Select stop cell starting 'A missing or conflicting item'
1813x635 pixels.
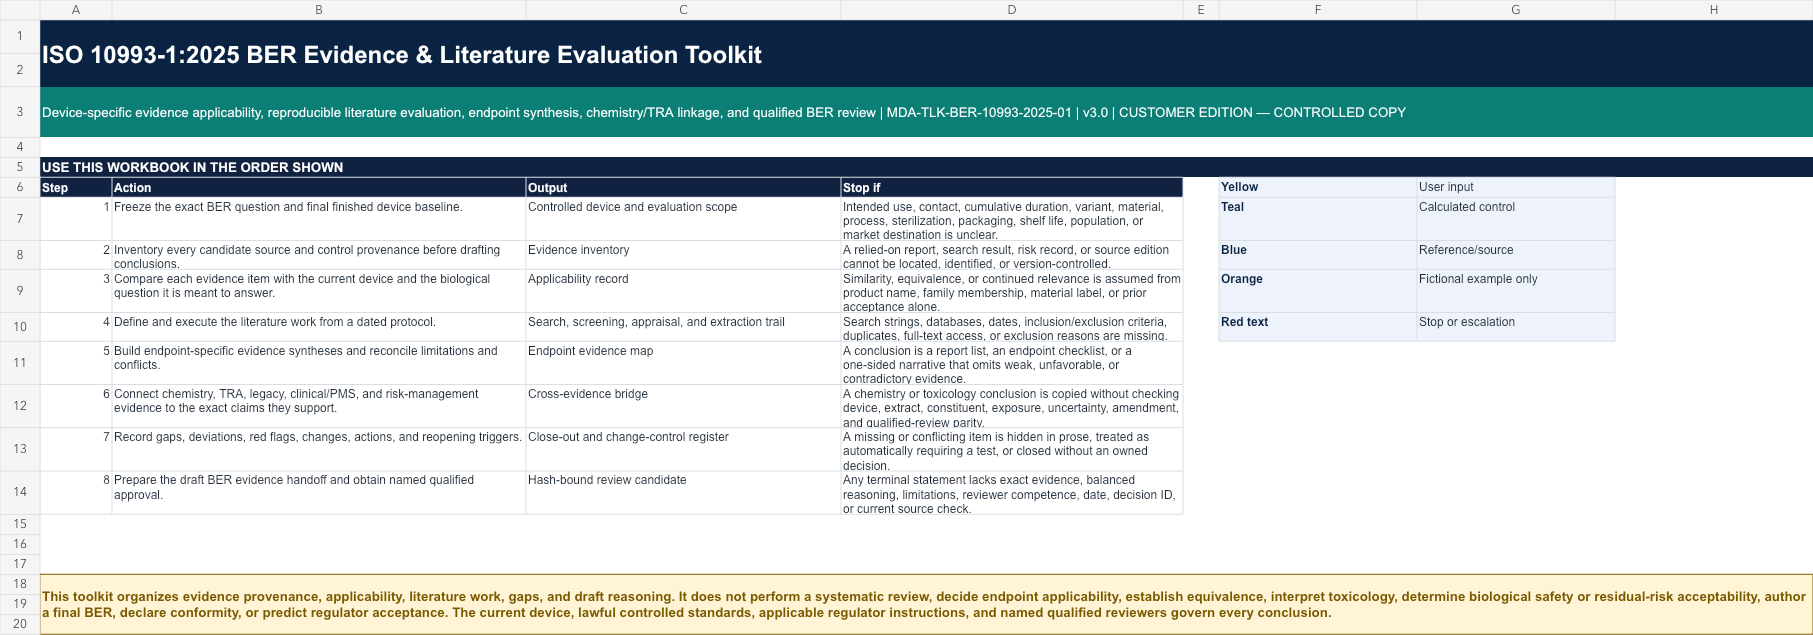1012,449
